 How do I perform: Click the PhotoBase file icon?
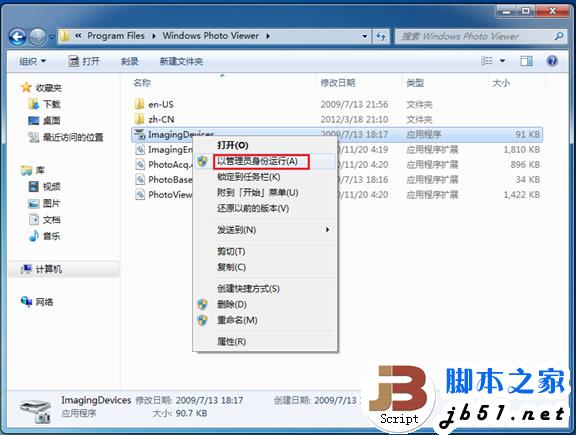[x=140, y=180]
